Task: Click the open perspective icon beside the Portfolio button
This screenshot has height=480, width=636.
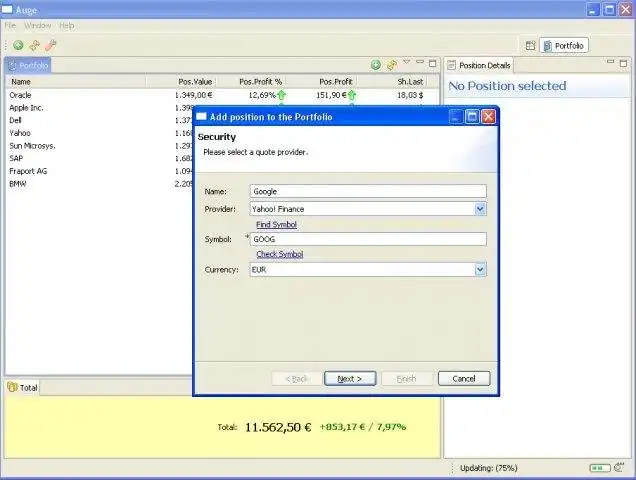Action: 530,45
